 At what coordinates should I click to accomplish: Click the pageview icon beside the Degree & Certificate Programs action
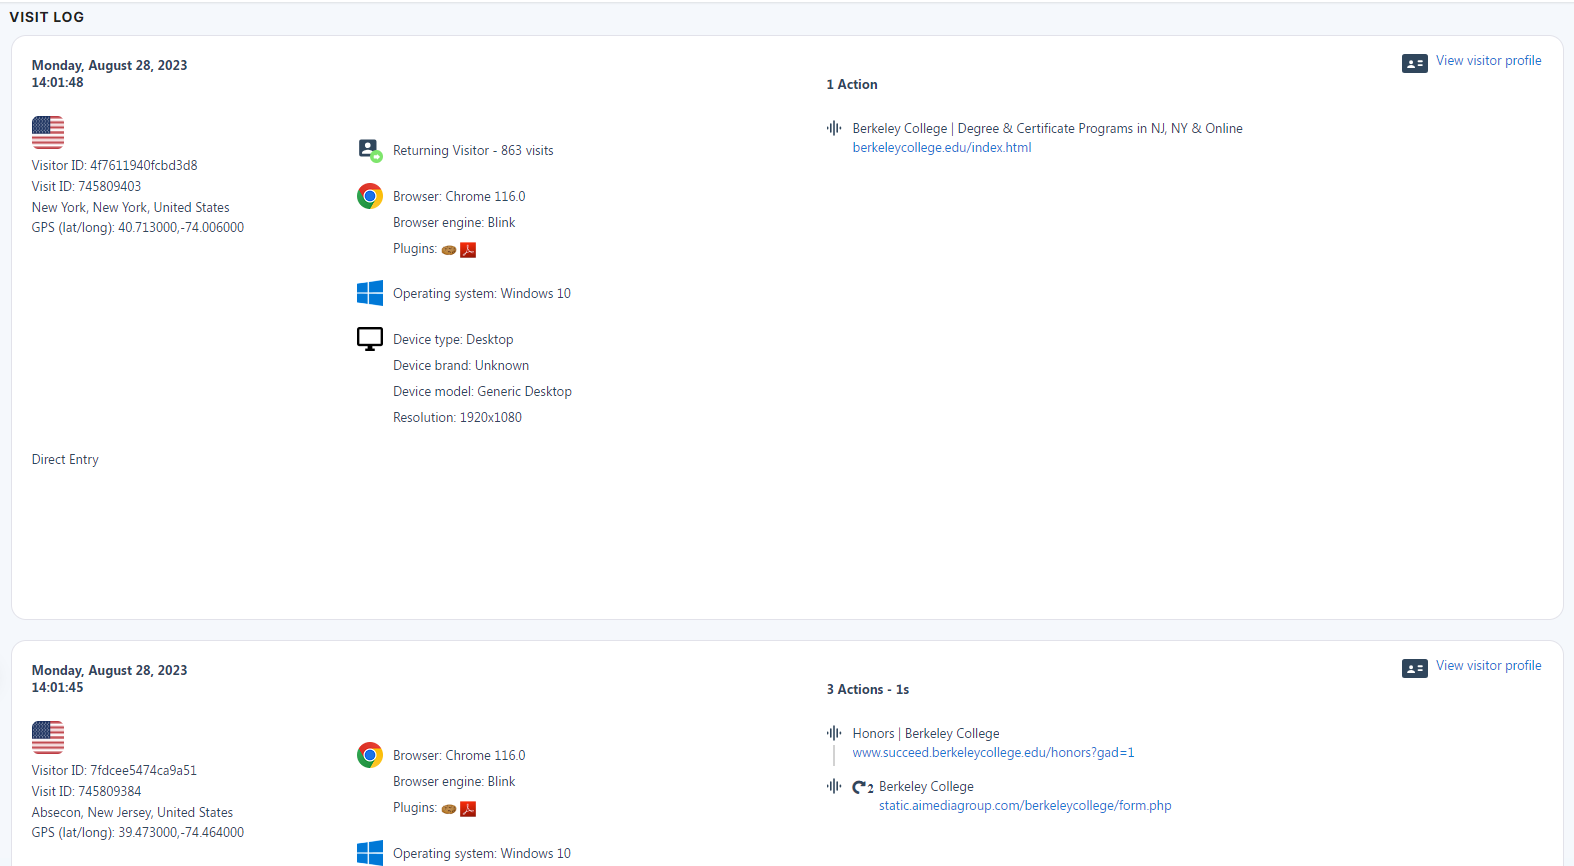[x=834, y=128]
